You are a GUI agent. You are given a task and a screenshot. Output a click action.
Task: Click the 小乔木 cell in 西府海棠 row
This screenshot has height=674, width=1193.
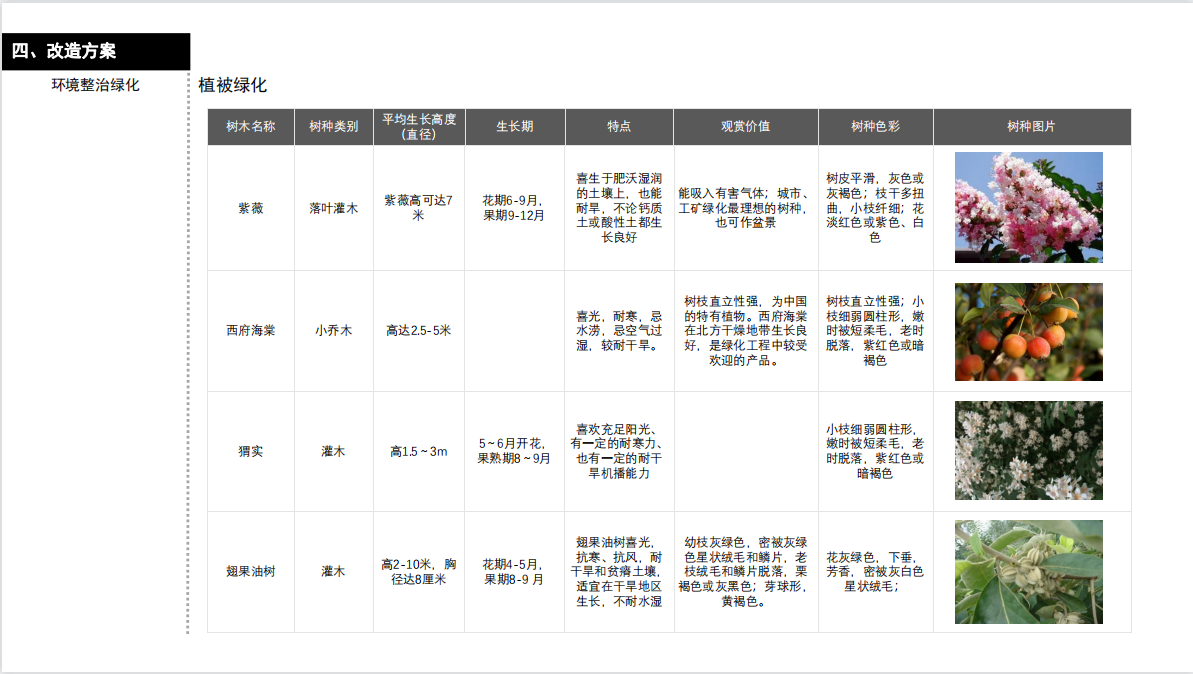[333, 330]
